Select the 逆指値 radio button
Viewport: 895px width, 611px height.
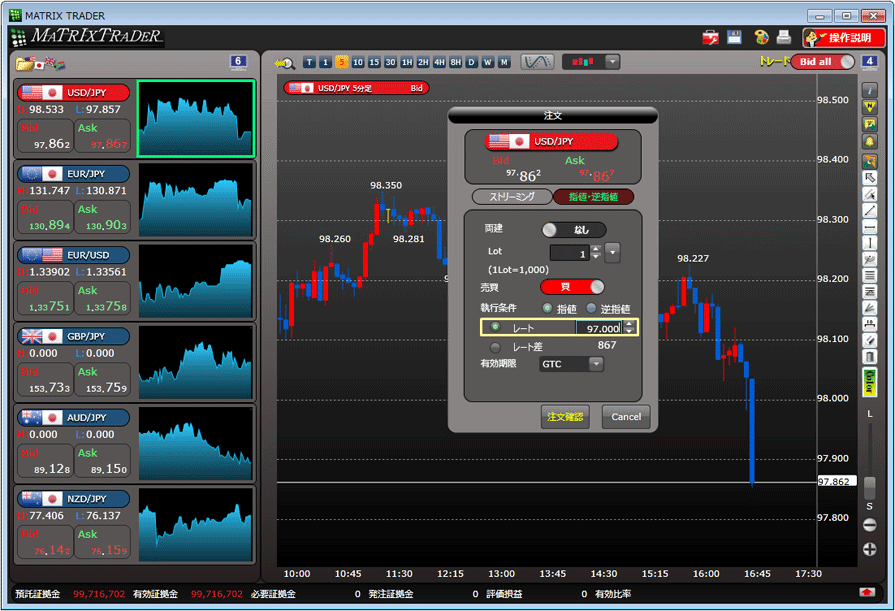click(591, 308)
